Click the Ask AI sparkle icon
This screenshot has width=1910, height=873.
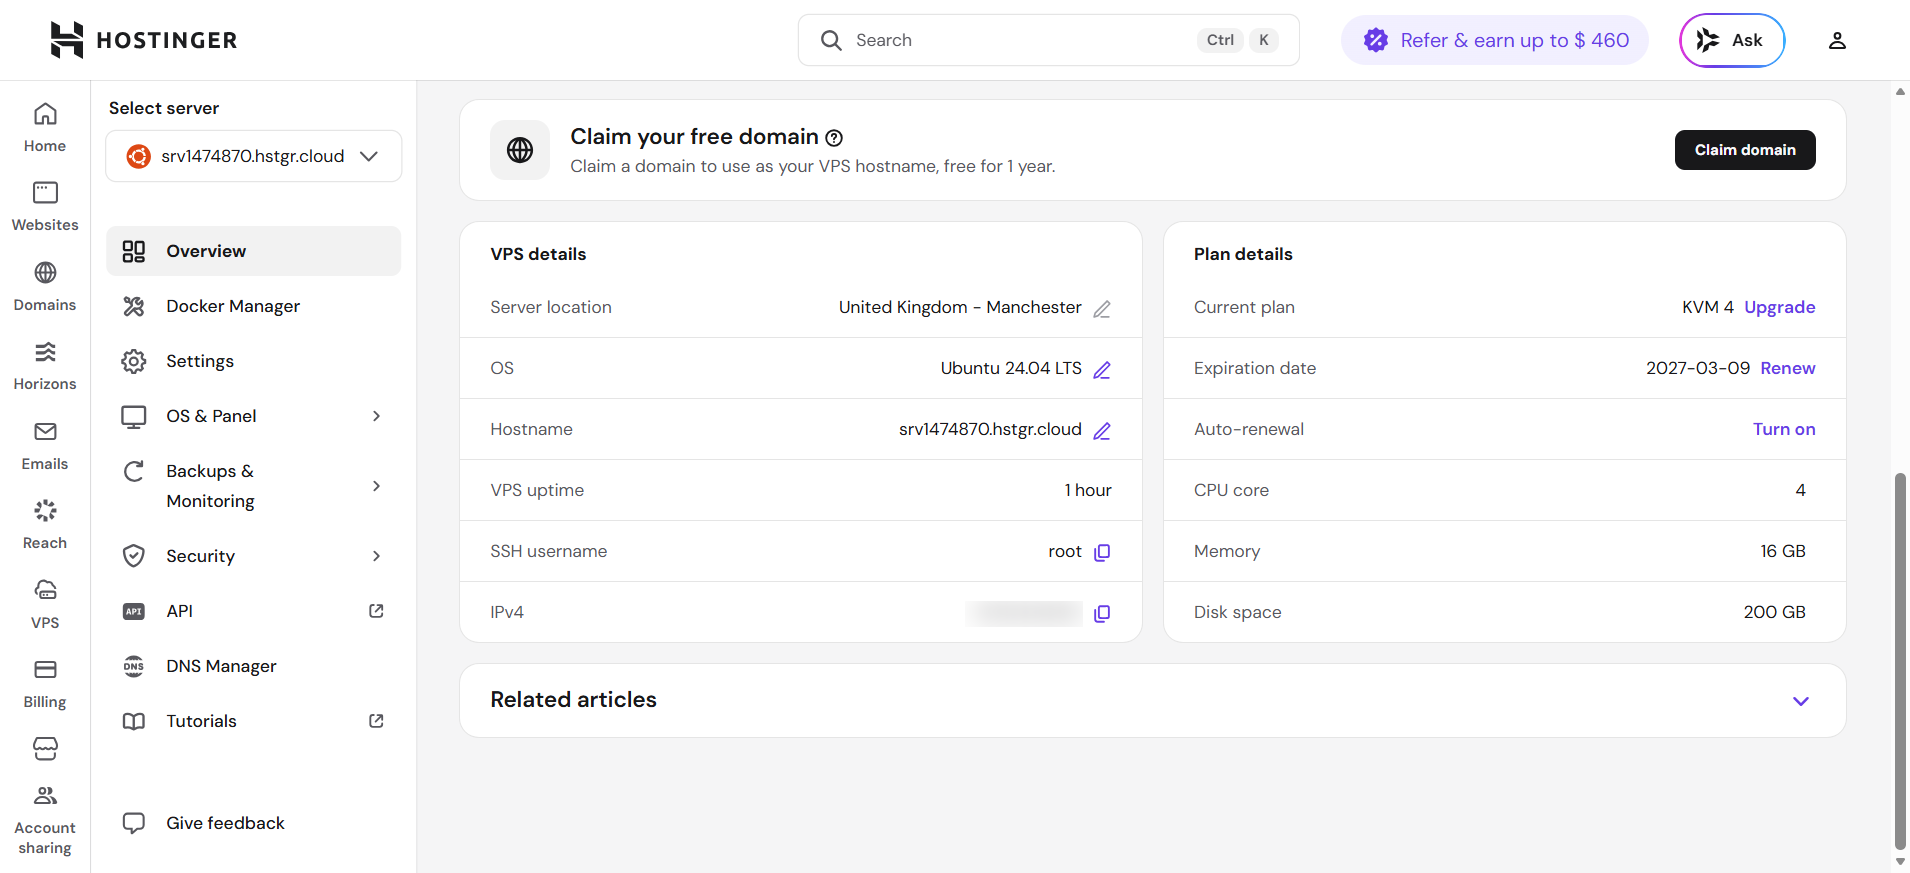tap(1708, 40)
